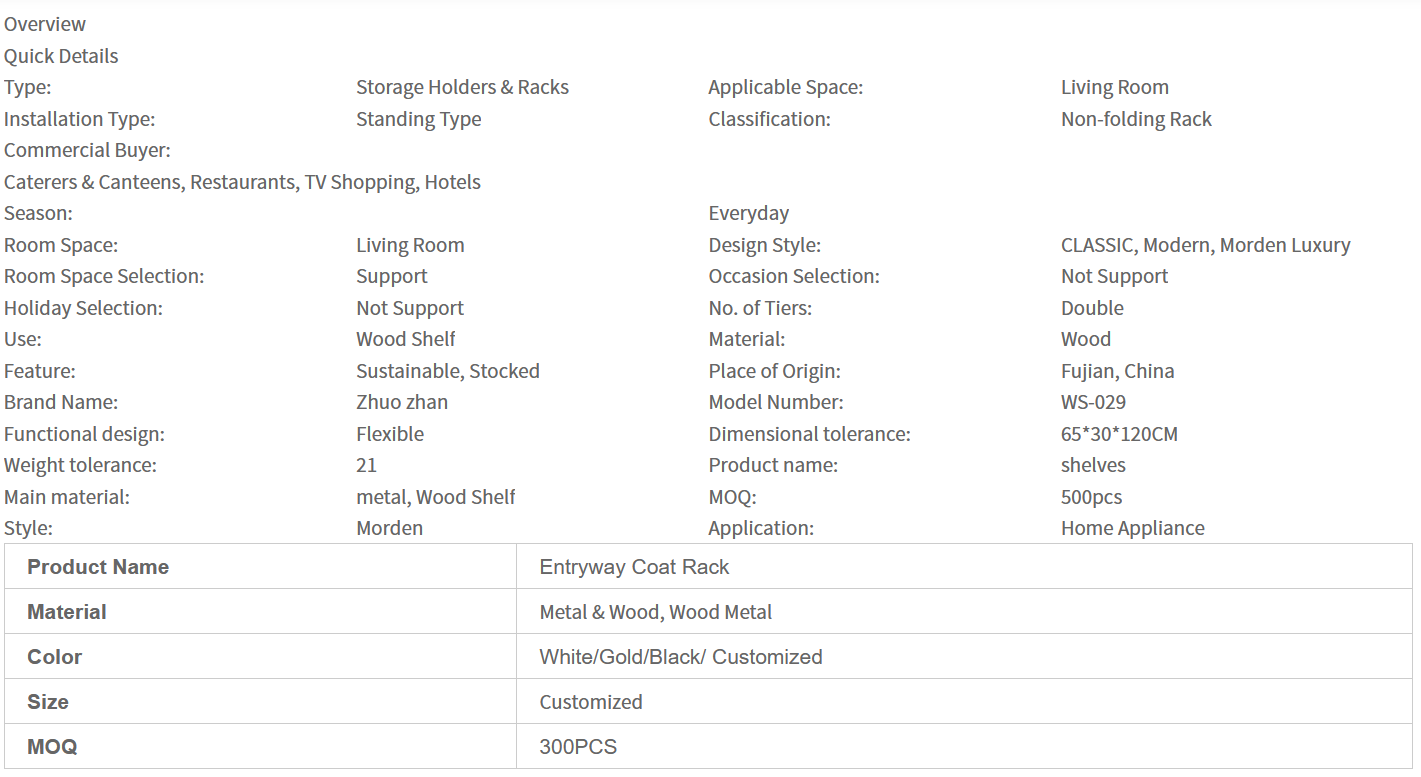Click the Commercial Buyer label
Image resolution: width=1421 pixels, height=777 pixels.
click(87, 150)
